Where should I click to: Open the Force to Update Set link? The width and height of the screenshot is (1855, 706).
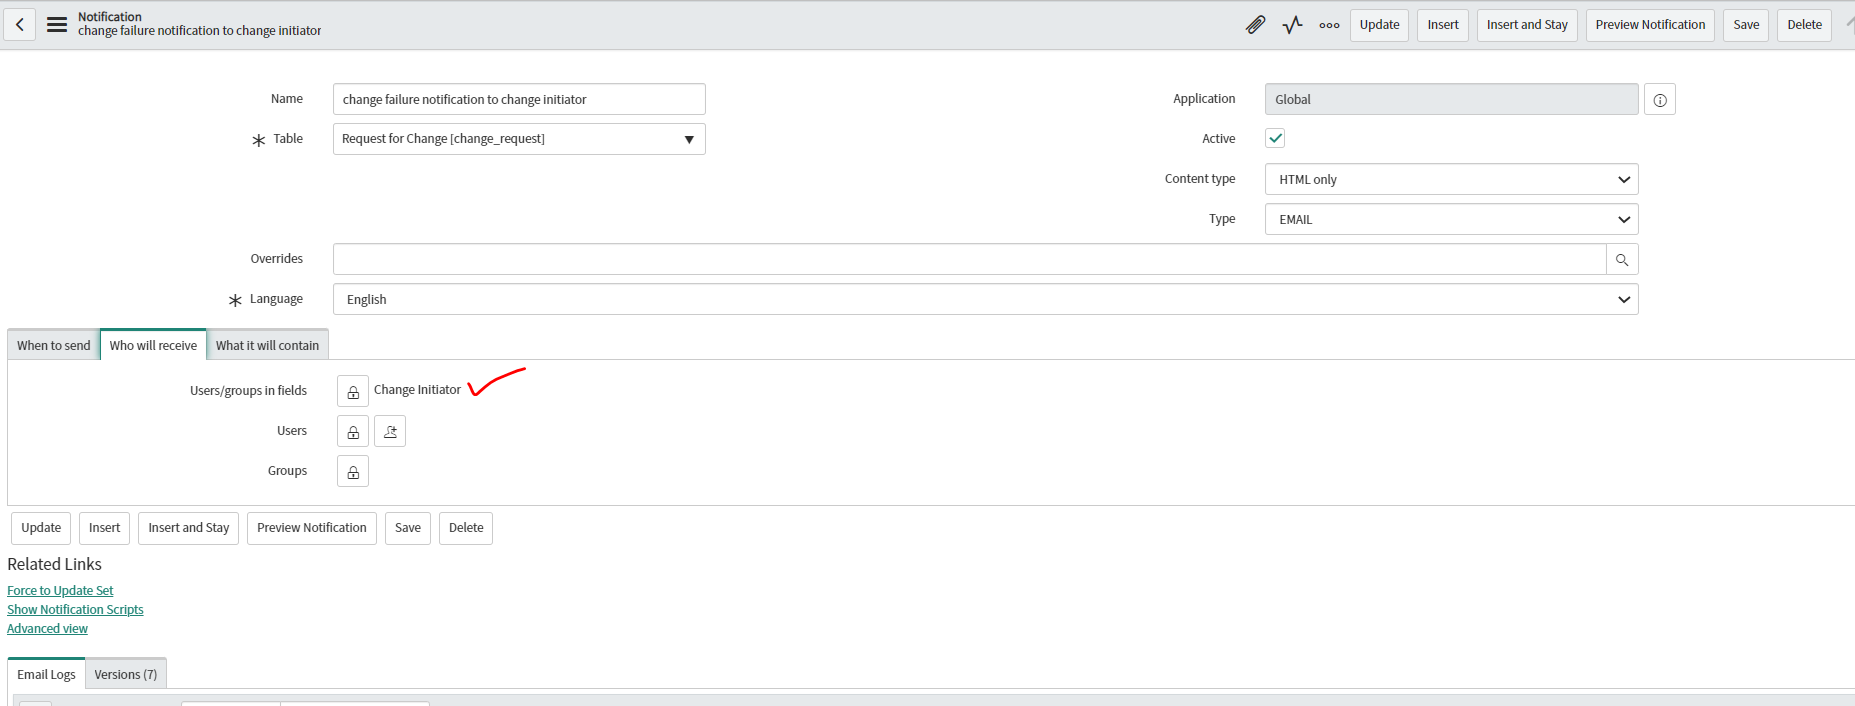tap(60, 591)
